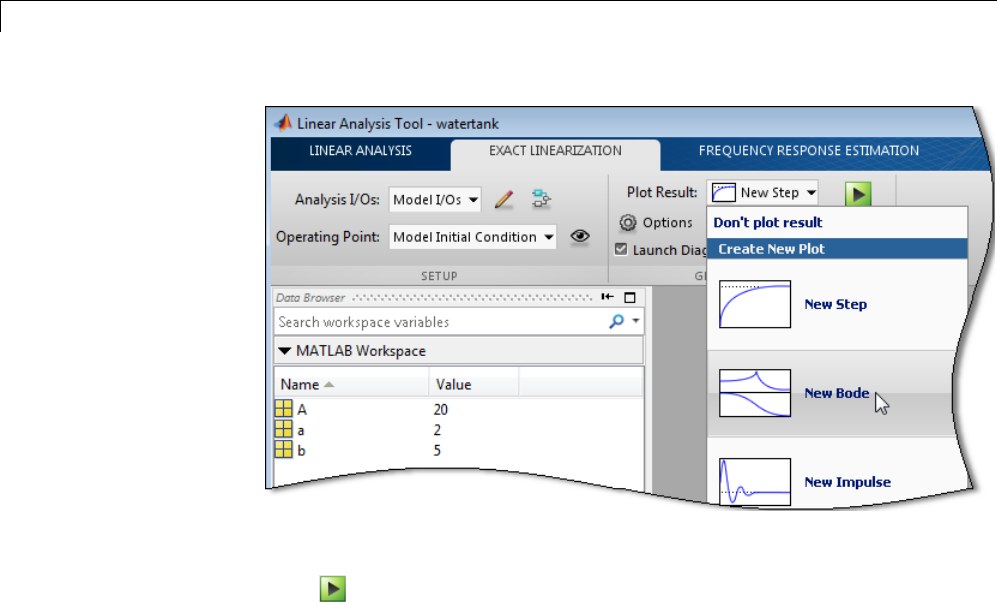Image resolution: width=997 pixels, height=603 pixels.
Task: Choose New Step menu label
Action: click(x=835, y=304)
